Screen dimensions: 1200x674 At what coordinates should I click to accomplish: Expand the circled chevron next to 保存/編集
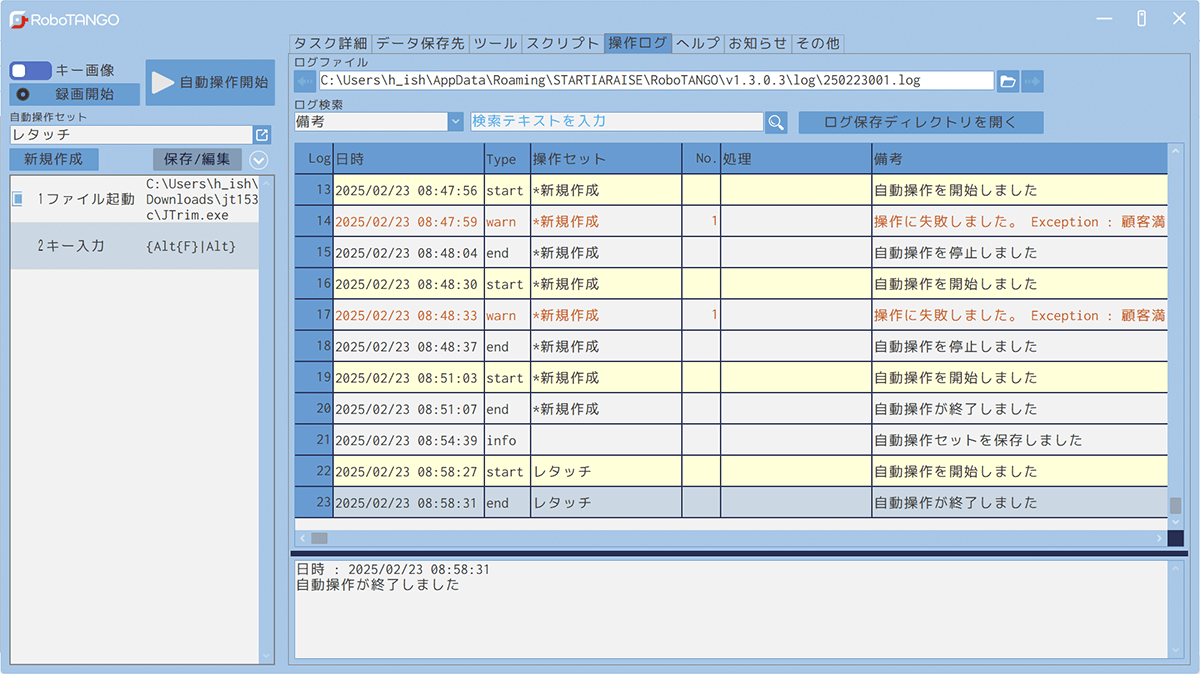258,160
